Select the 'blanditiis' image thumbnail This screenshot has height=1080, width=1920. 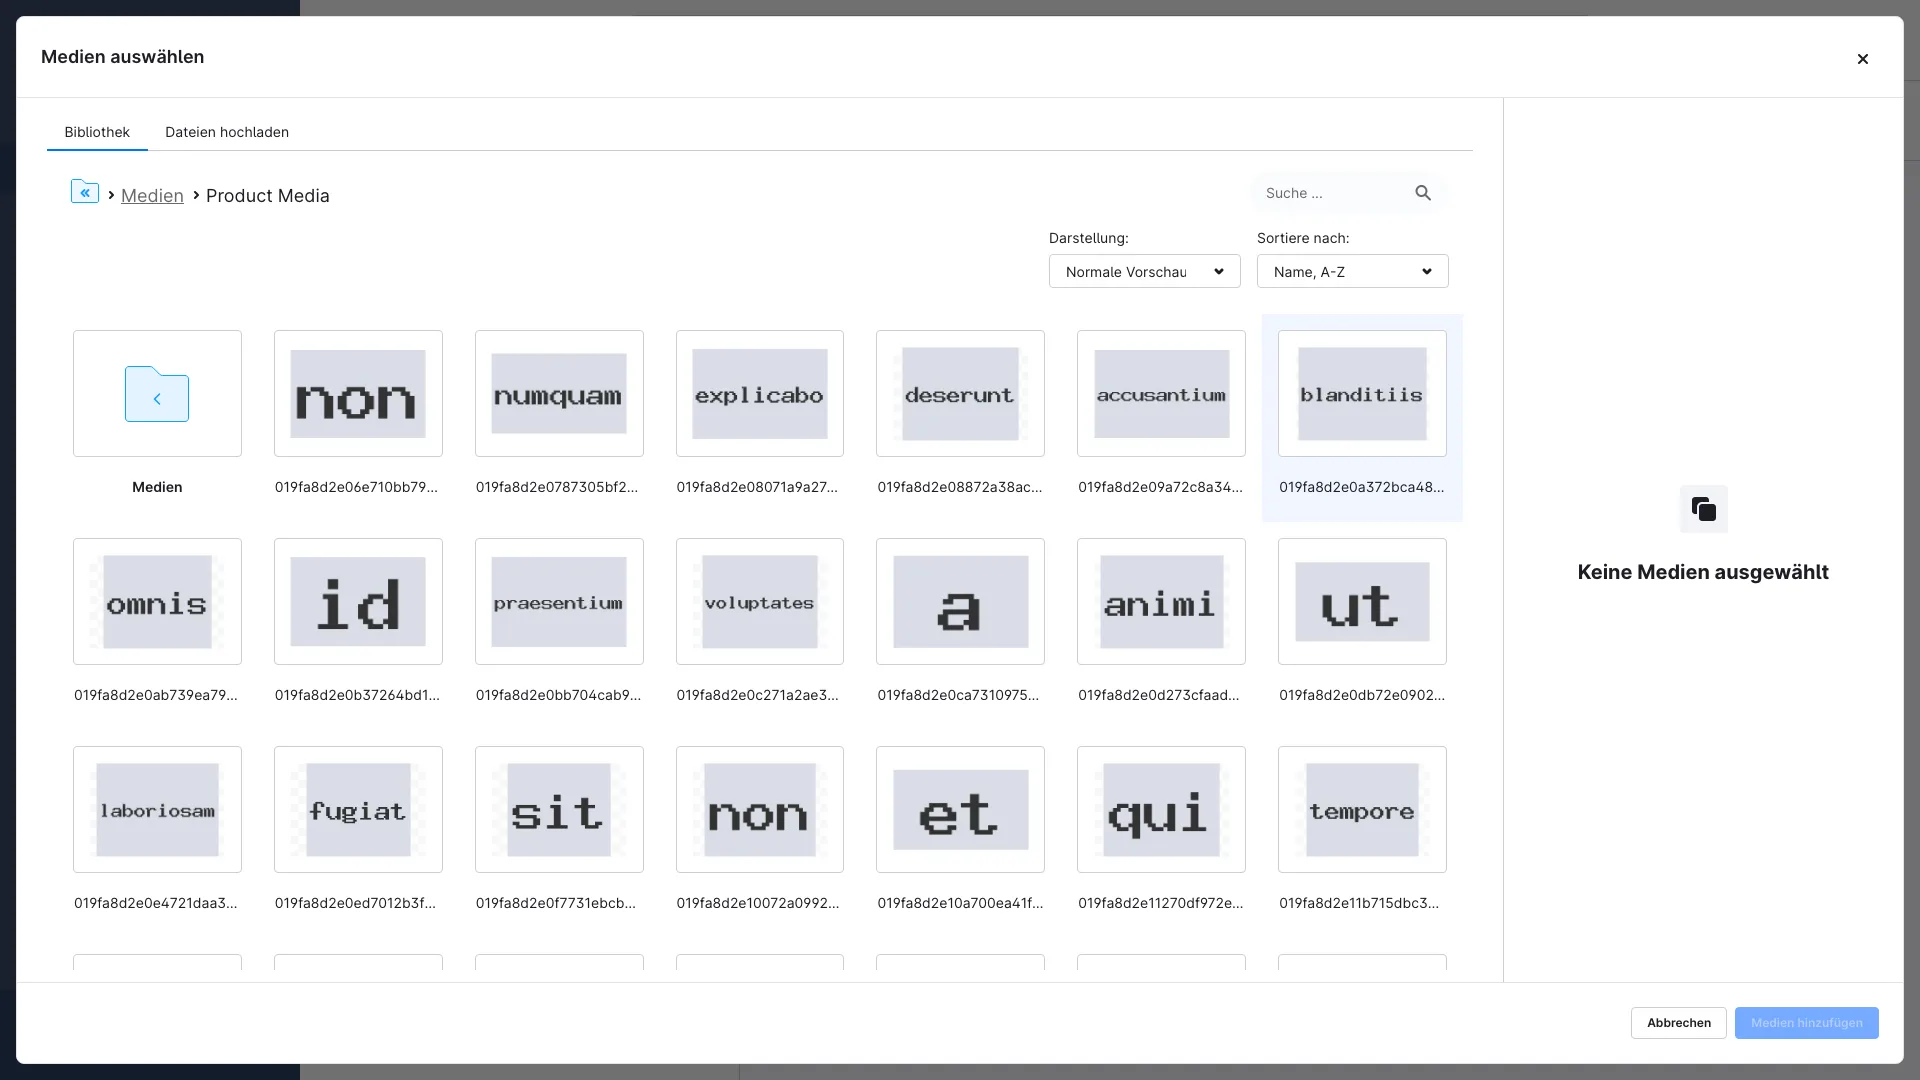tap(1362, 394)
